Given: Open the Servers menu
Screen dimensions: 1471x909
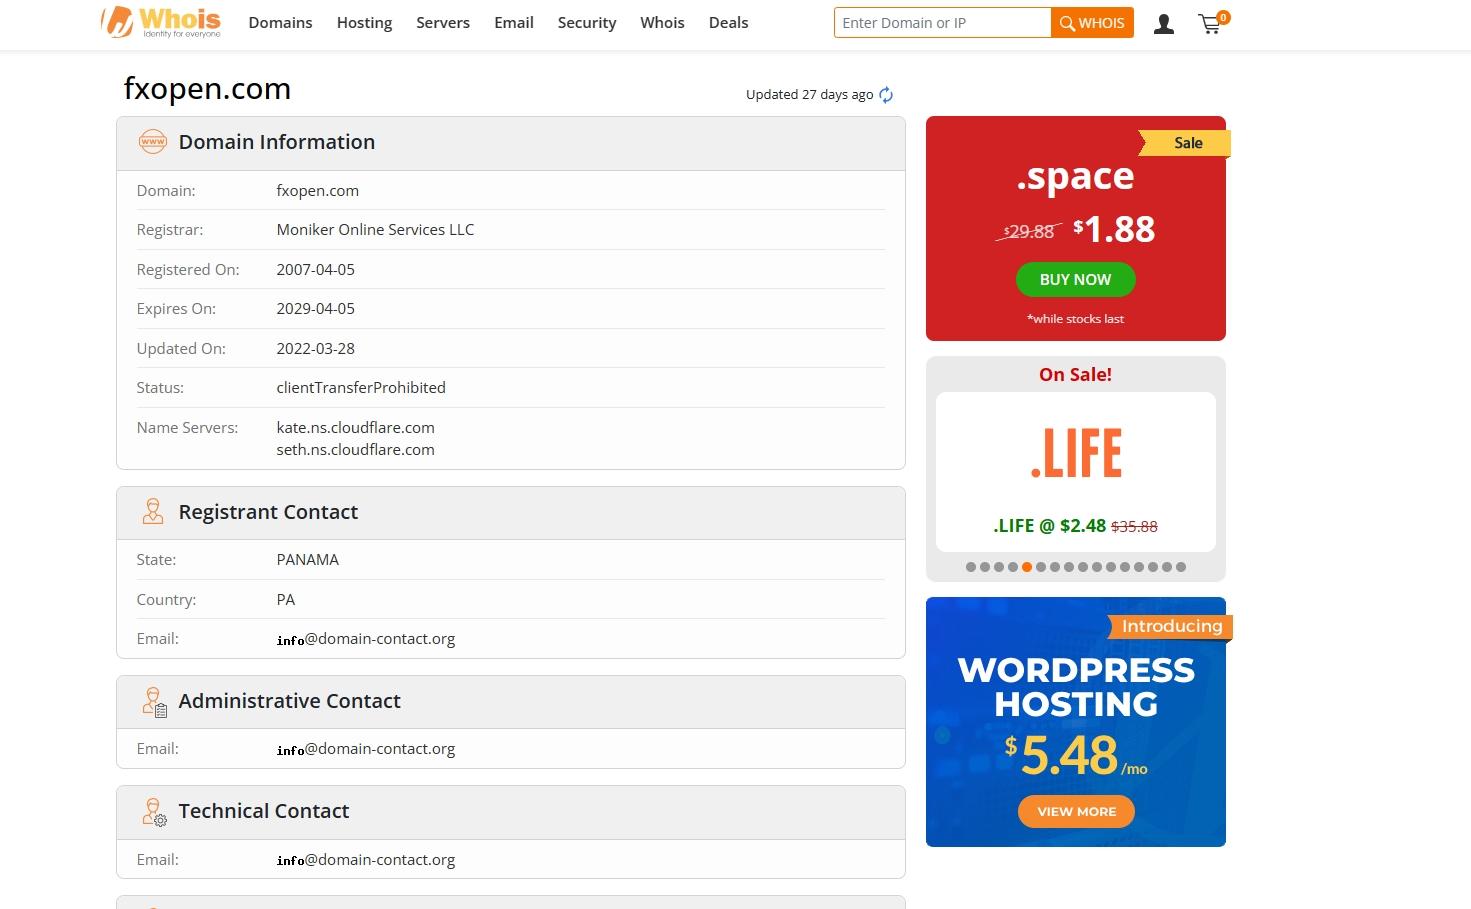Looking at the screenshot, I should tap(443, 22).
